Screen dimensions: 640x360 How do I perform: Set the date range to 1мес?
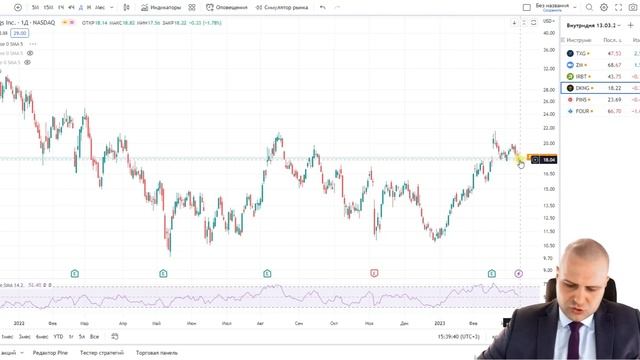[x=7, y=337]
